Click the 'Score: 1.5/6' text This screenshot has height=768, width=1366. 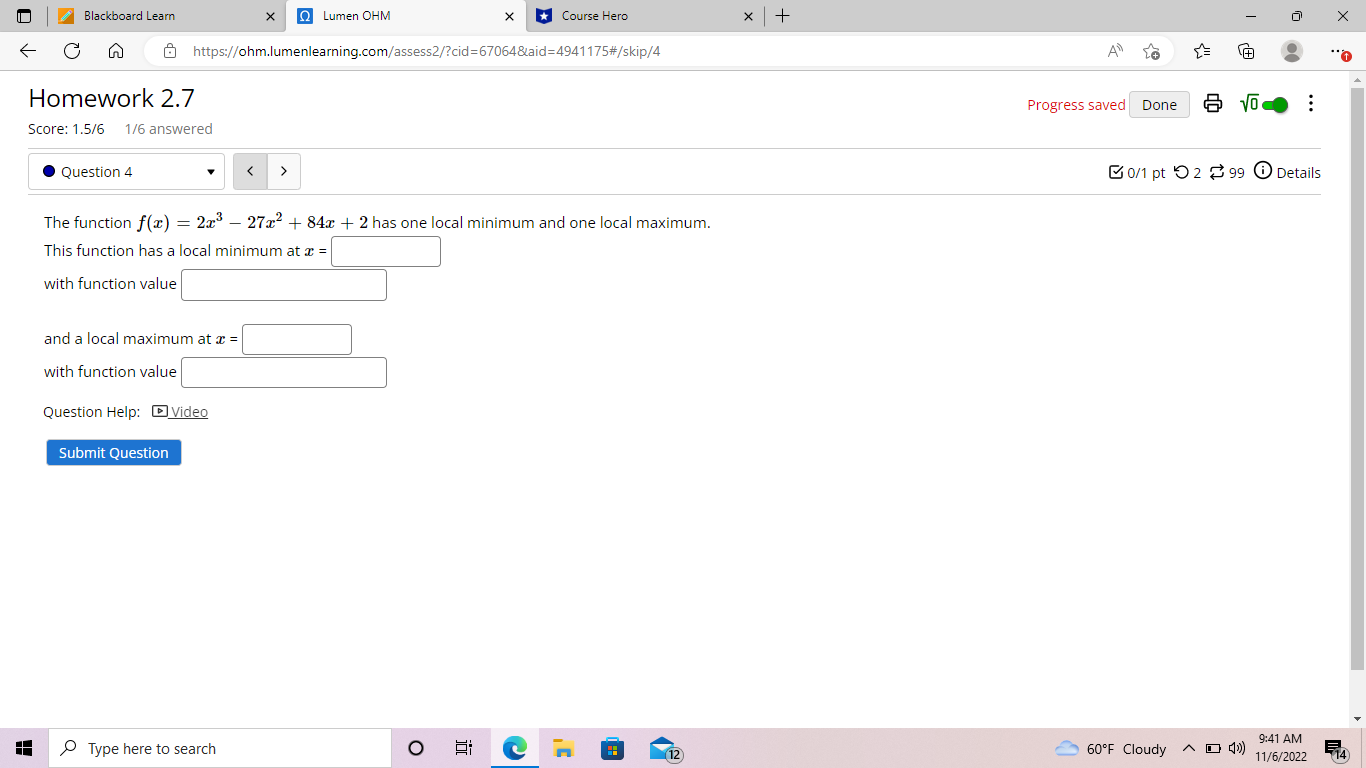coord(66,129)
